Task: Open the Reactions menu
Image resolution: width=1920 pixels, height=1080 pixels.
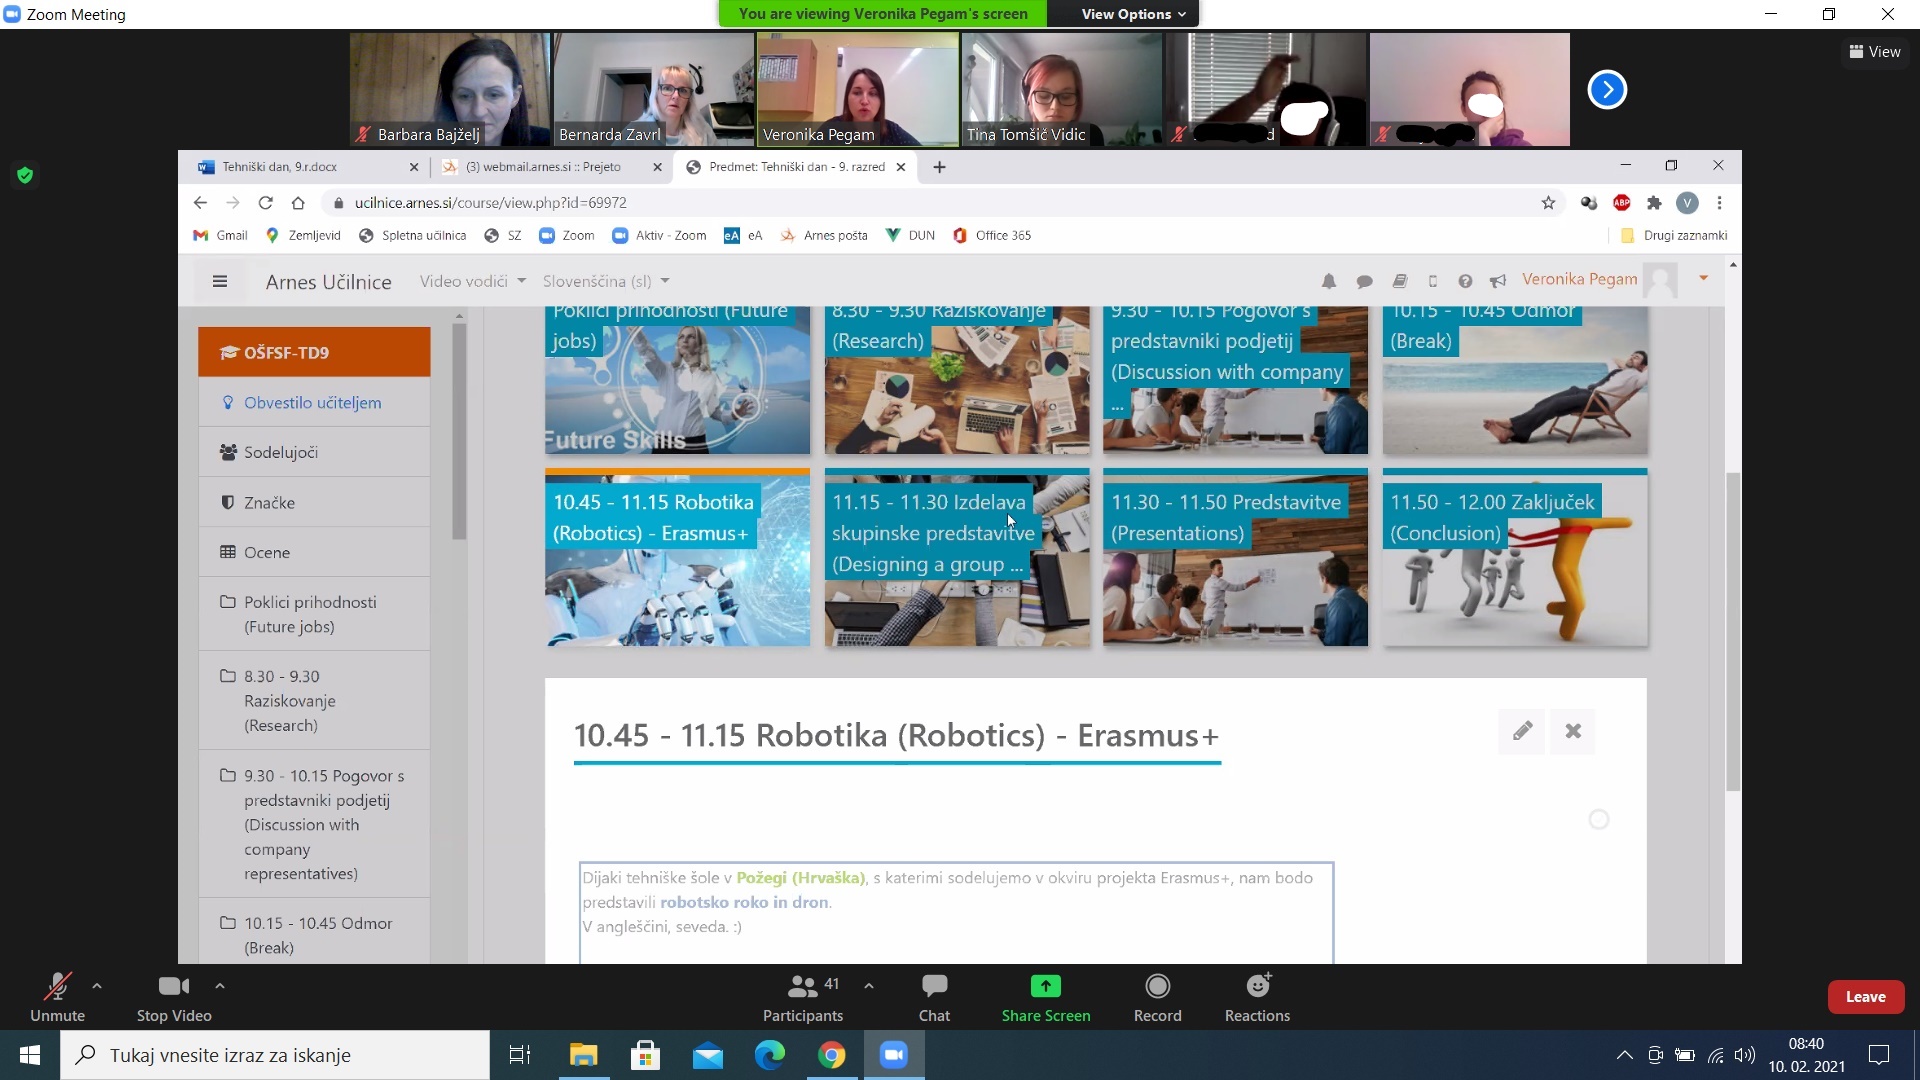Action: 1258,997
